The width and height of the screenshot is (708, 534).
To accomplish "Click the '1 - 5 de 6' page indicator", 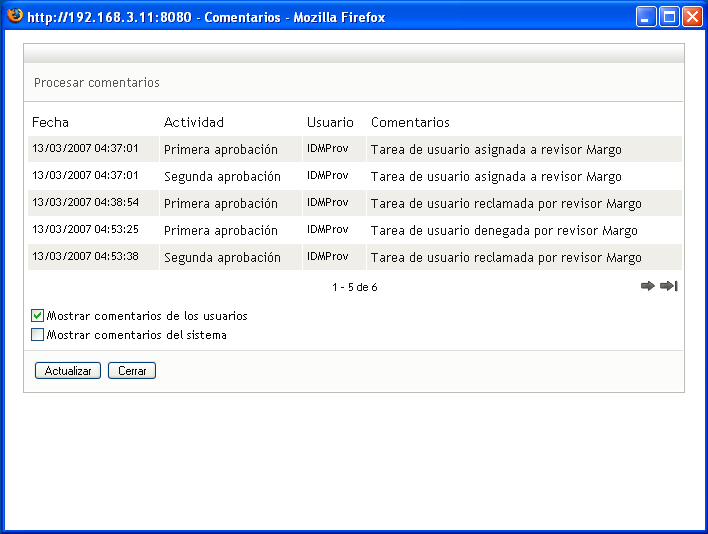I will [x=354, y=287].
